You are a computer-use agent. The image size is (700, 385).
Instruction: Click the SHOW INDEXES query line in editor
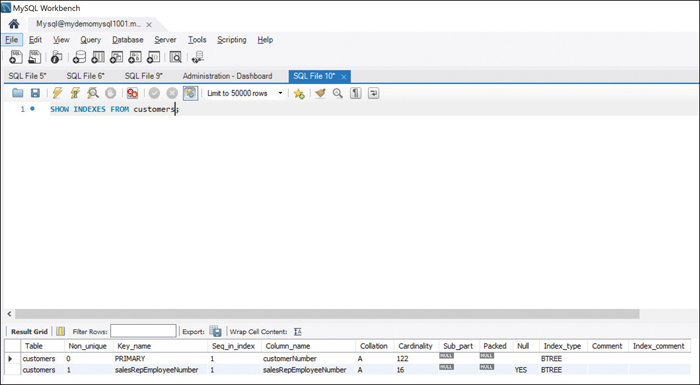114,109
